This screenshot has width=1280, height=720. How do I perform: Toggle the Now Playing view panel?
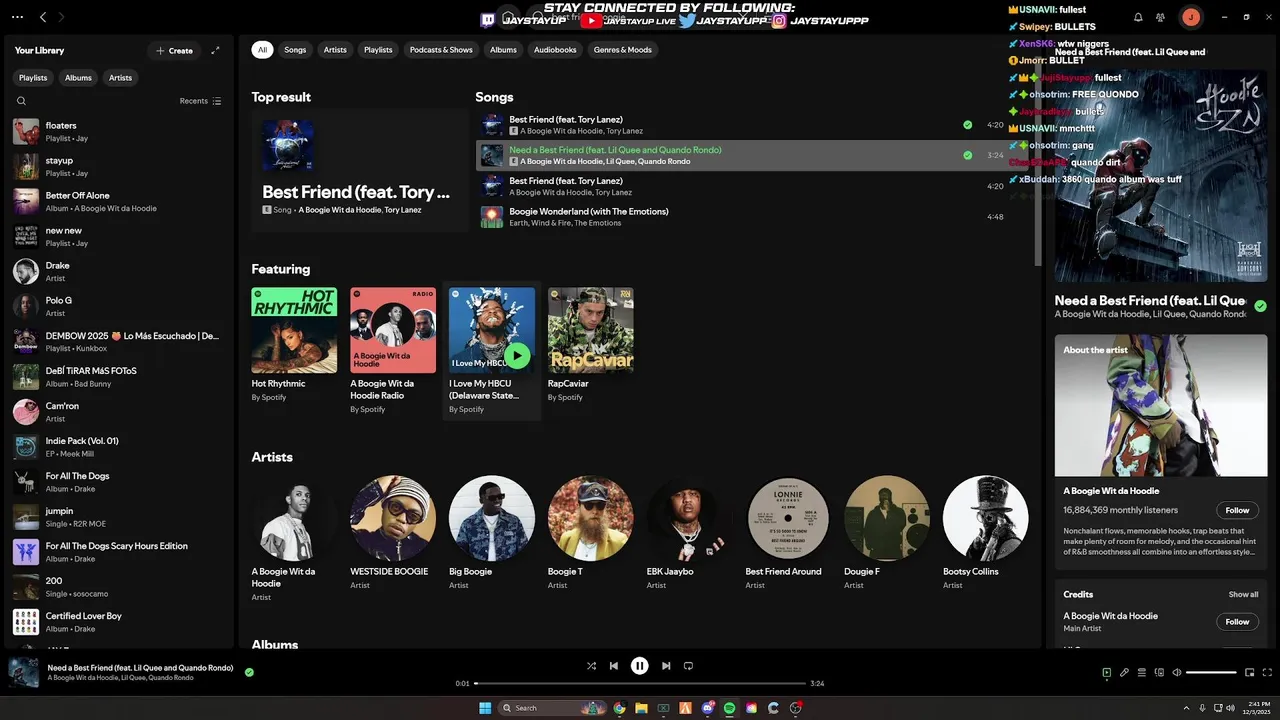tap(1106, 672)
